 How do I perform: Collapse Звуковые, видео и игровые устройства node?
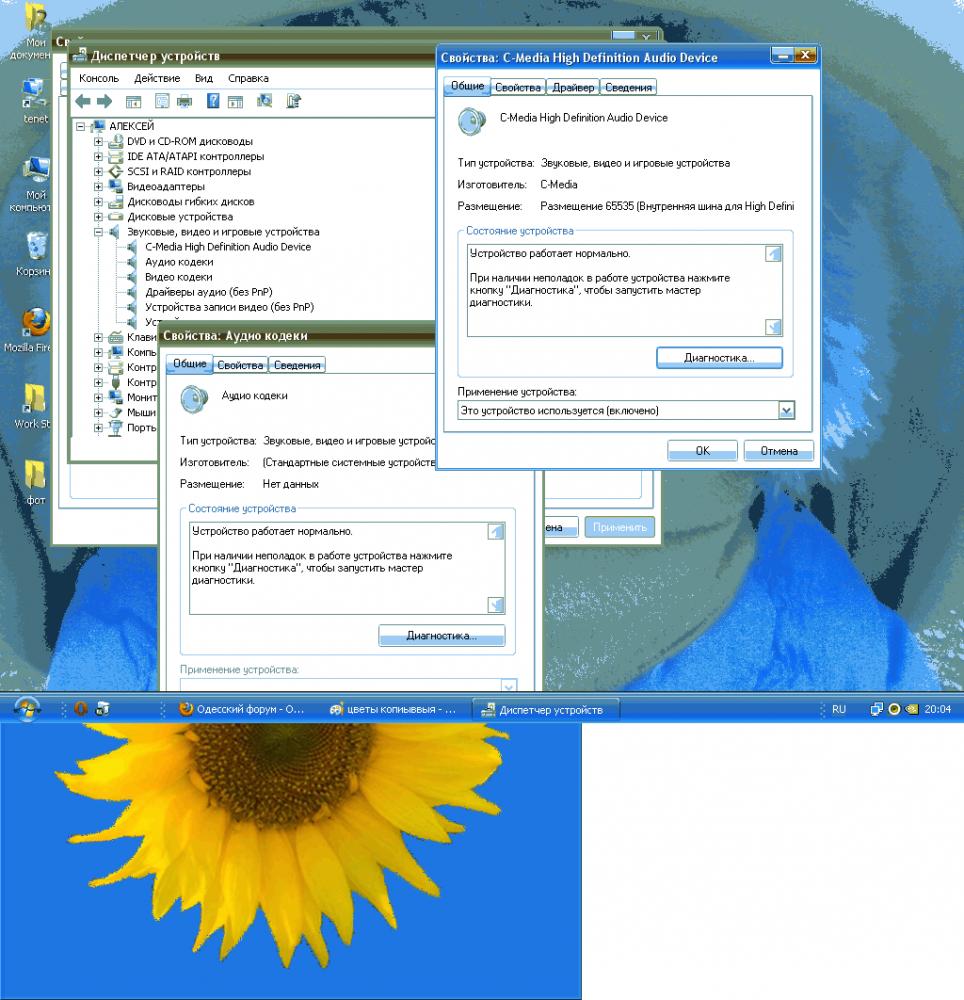point(99,232)
